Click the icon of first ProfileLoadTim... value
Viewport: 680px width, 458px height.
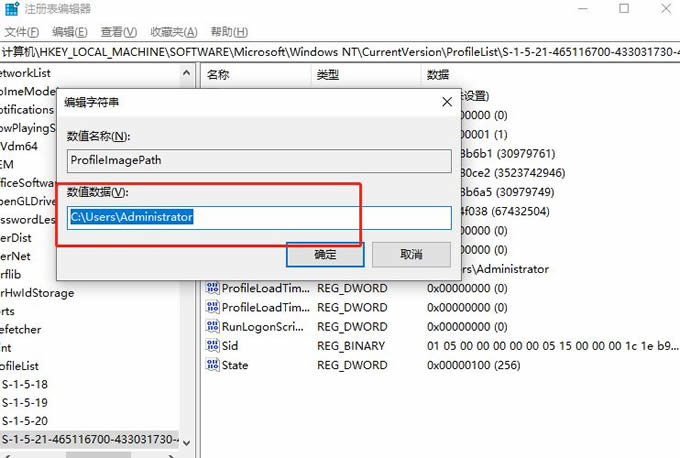(212, 288)
